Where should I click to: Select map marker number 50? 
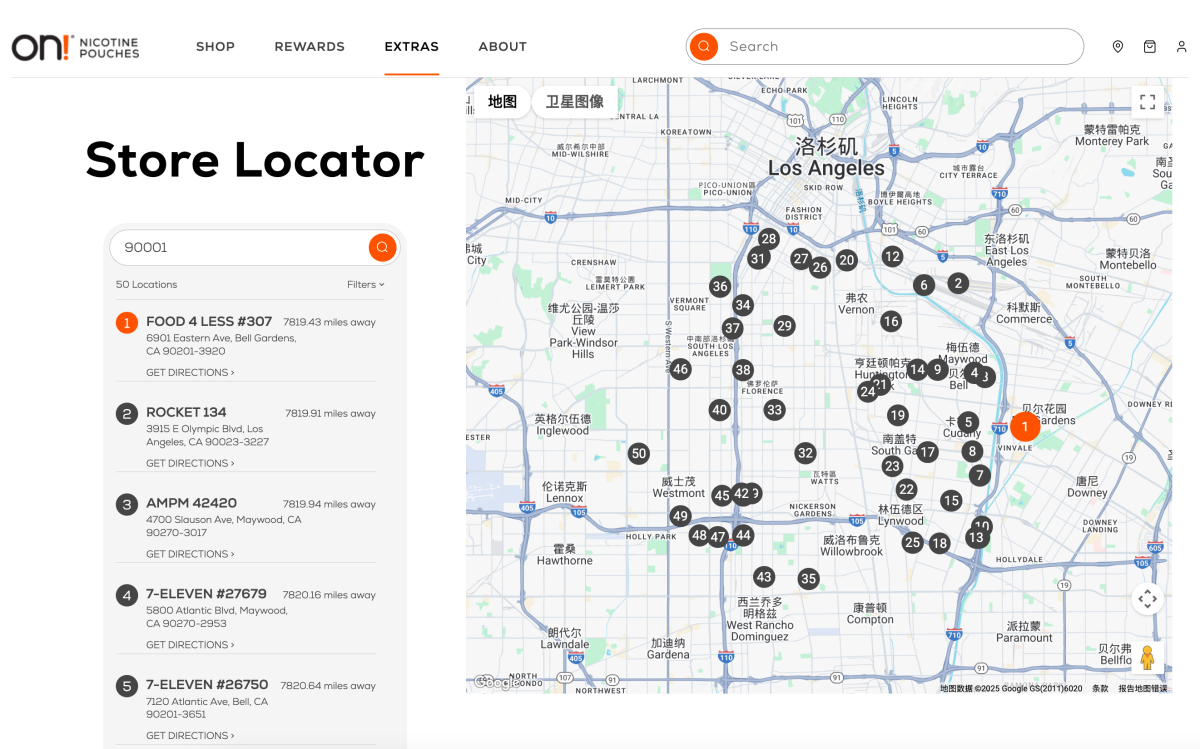click(x=639, y=453)
